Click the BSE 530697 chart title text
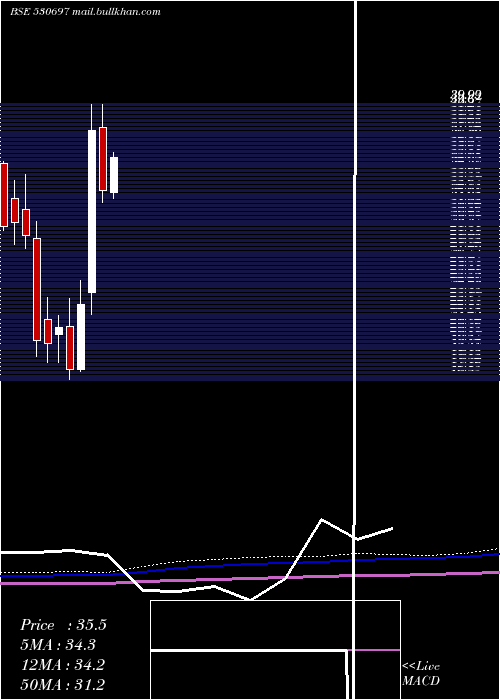 coord(85,12)
